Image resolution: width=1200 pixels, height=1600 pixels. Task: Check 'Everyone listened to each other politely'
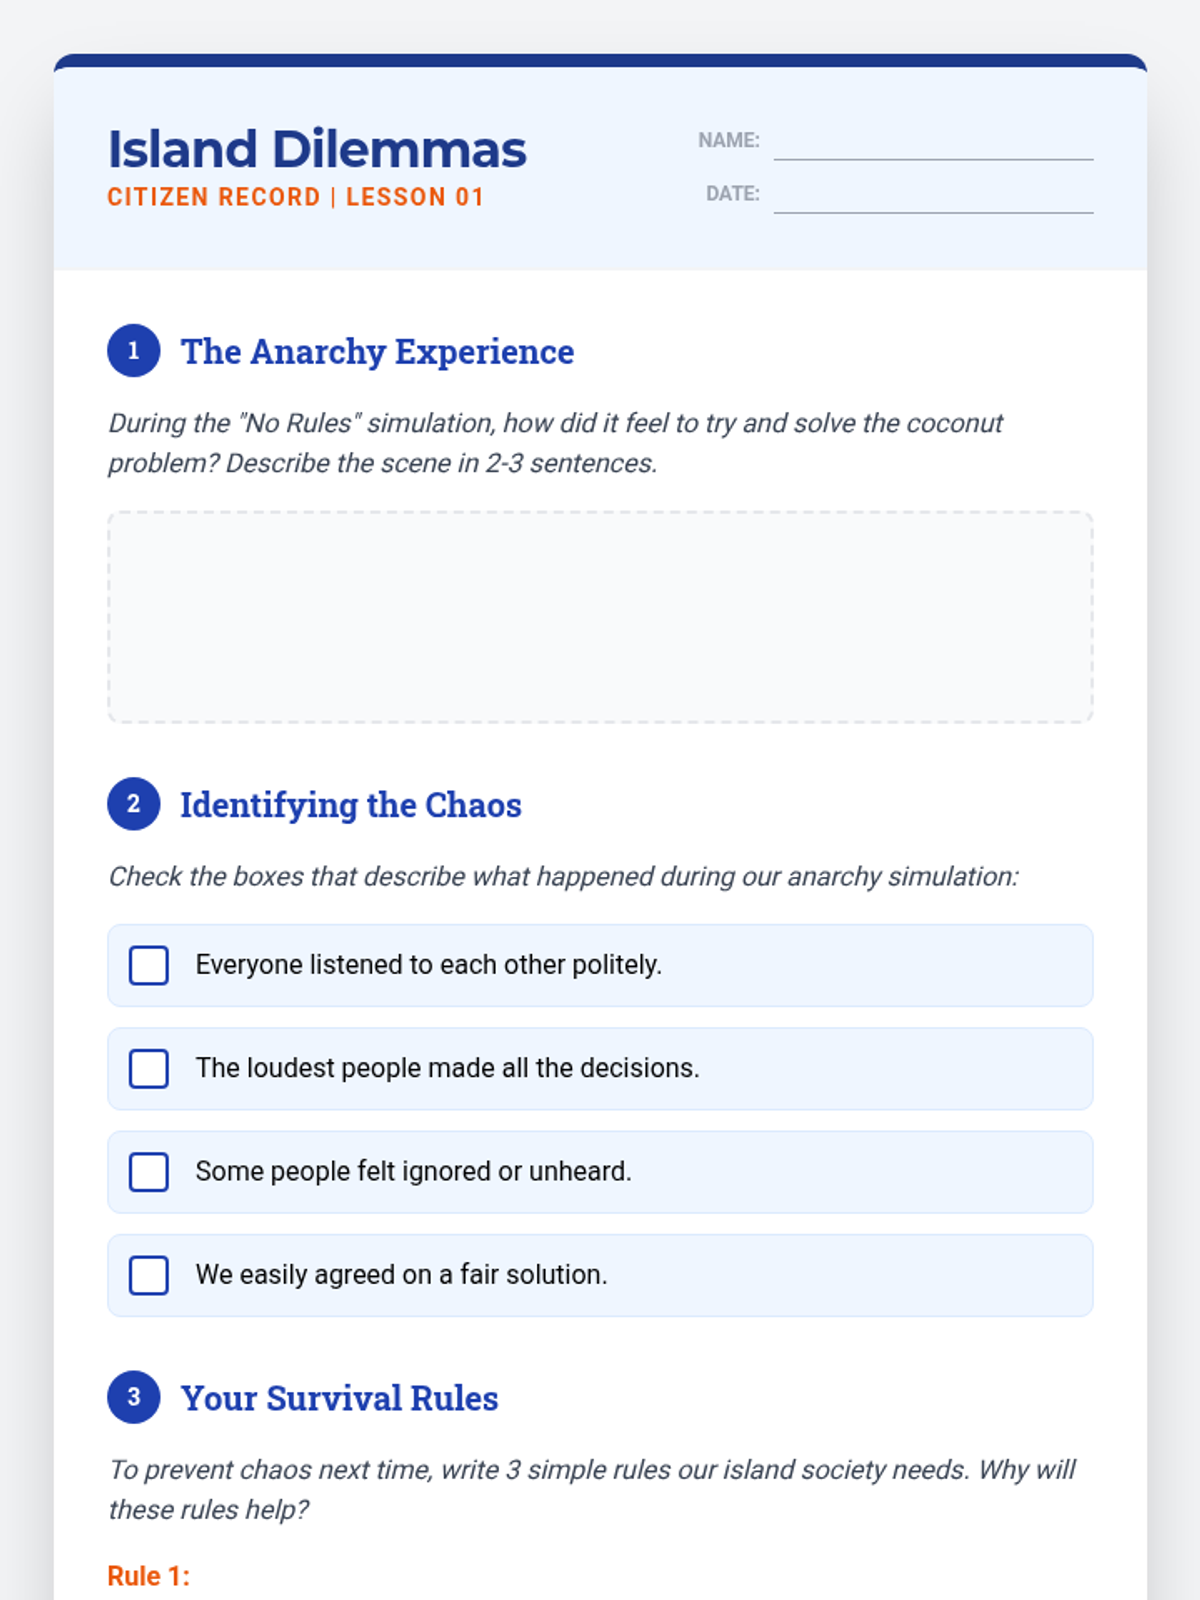[x=149, y=966]
